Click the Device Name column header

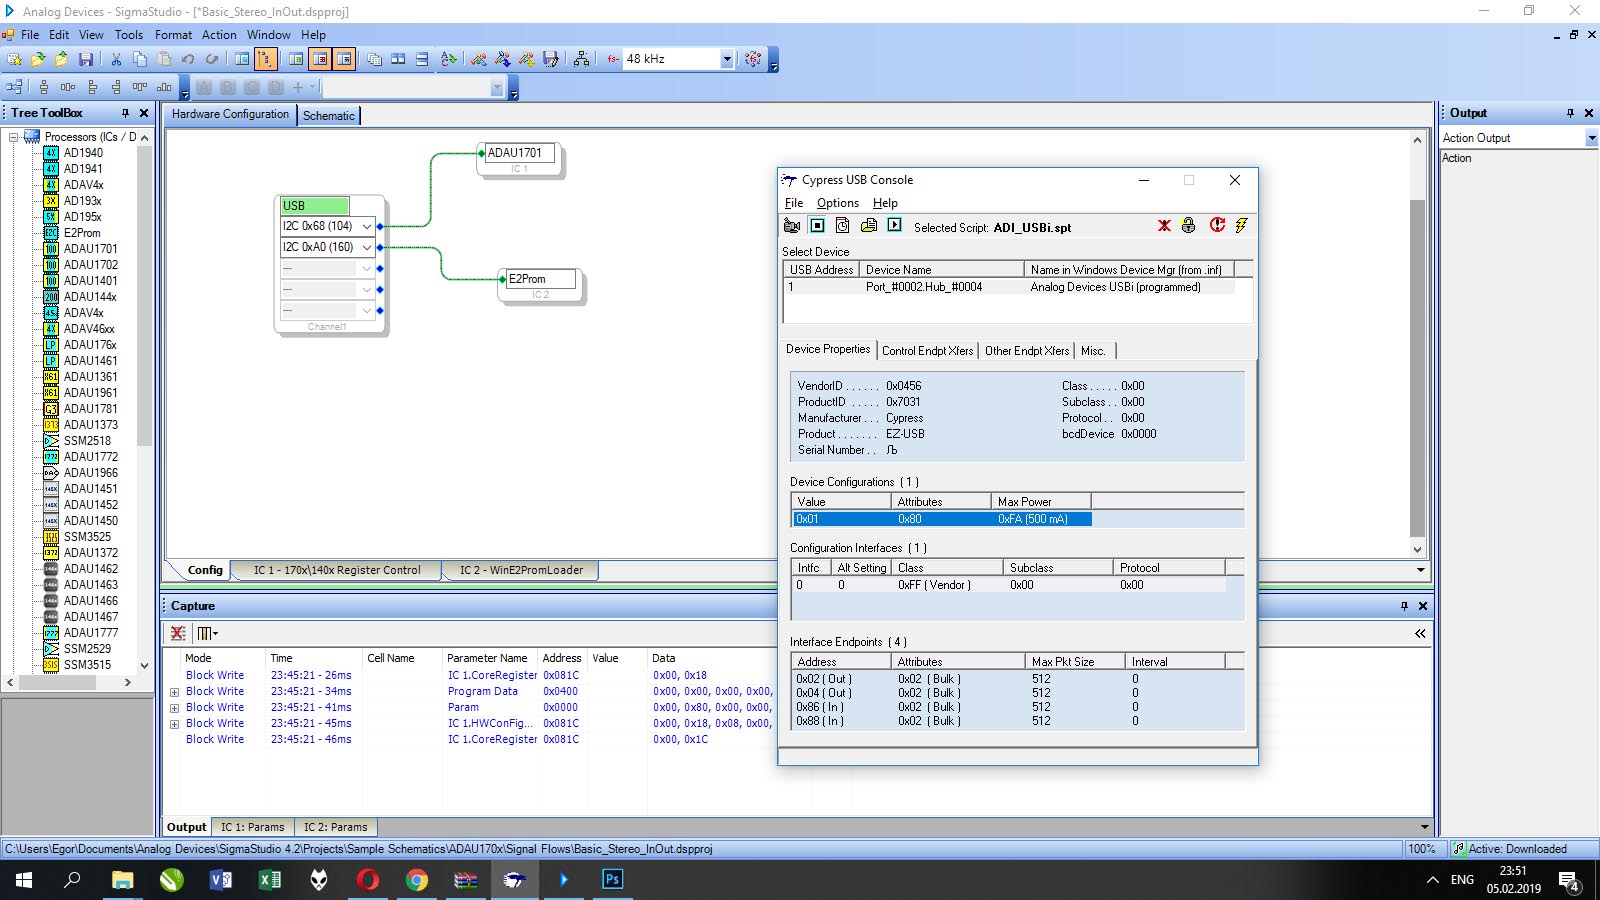pos(941,270)
